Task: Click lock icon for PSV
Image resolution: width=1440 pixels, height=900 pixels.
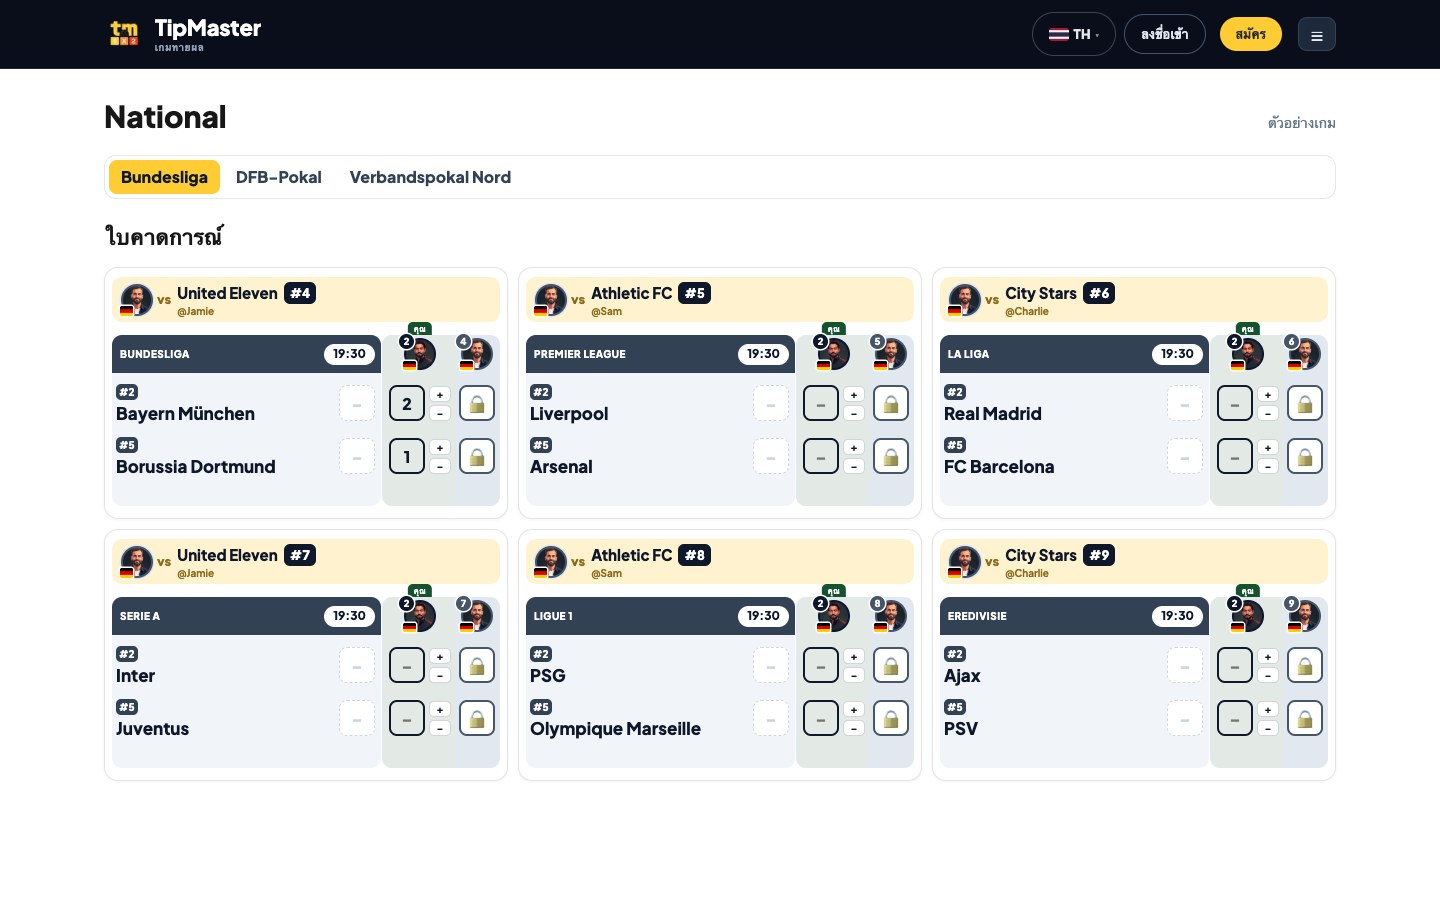Action: tap(1305, 719)
